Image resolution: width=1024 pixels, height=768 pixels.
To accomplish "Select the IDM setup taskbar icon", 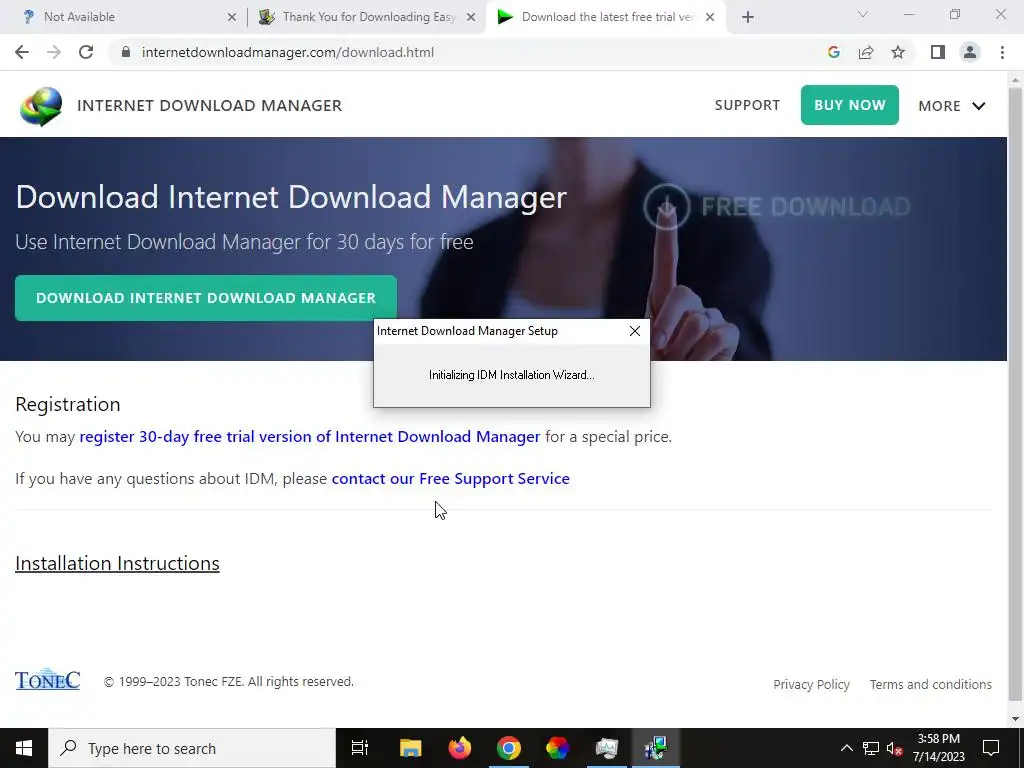I will pos(656,748).
